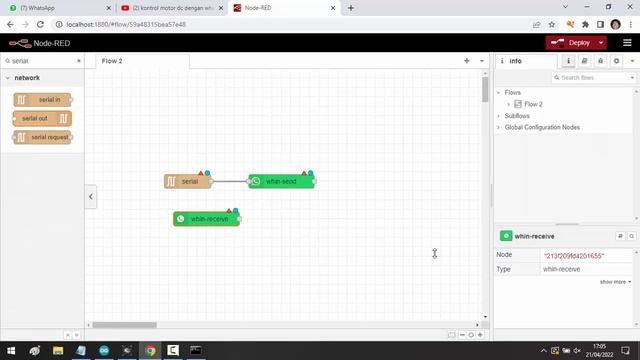Screen dimensions: 640x360
Task: Clear the palette search filter
Action: pyautogui.click(x=79, y=61)
